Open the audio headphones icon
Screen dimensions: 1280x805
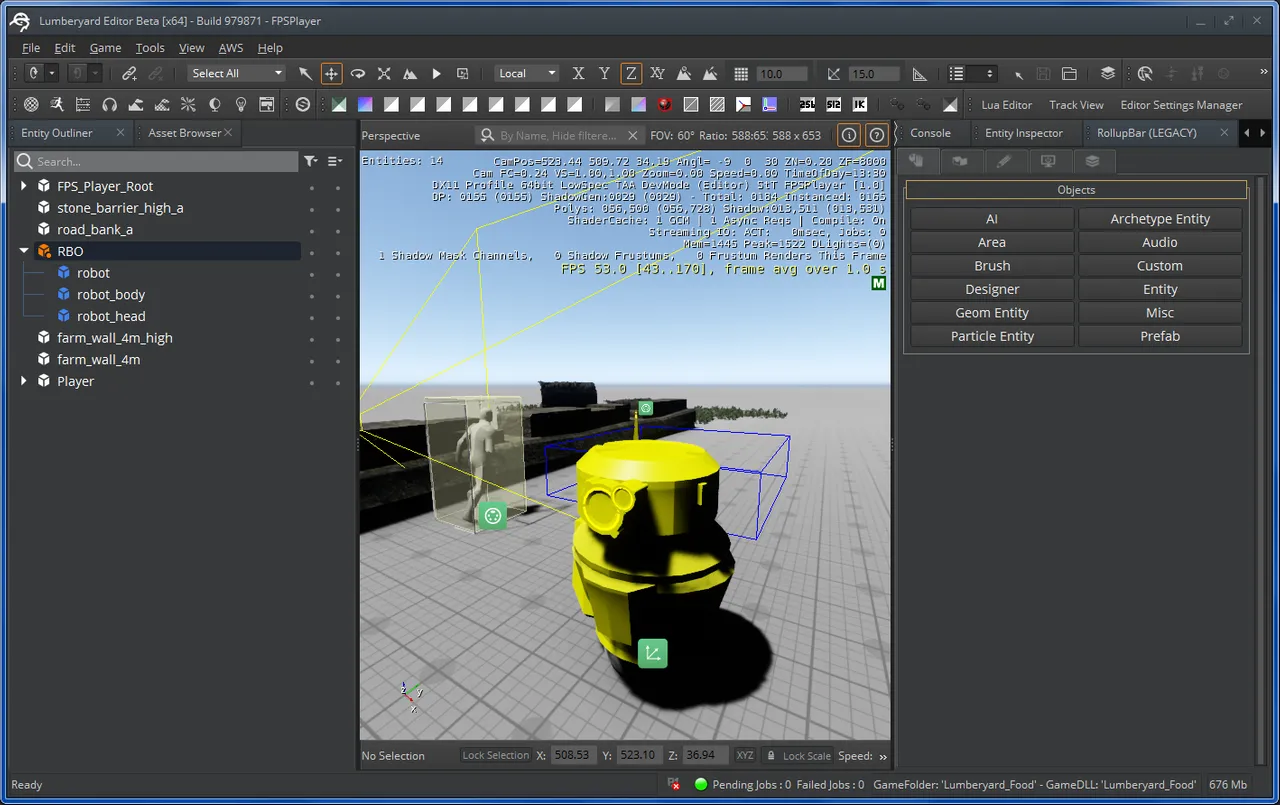click(x=109, y=104)
